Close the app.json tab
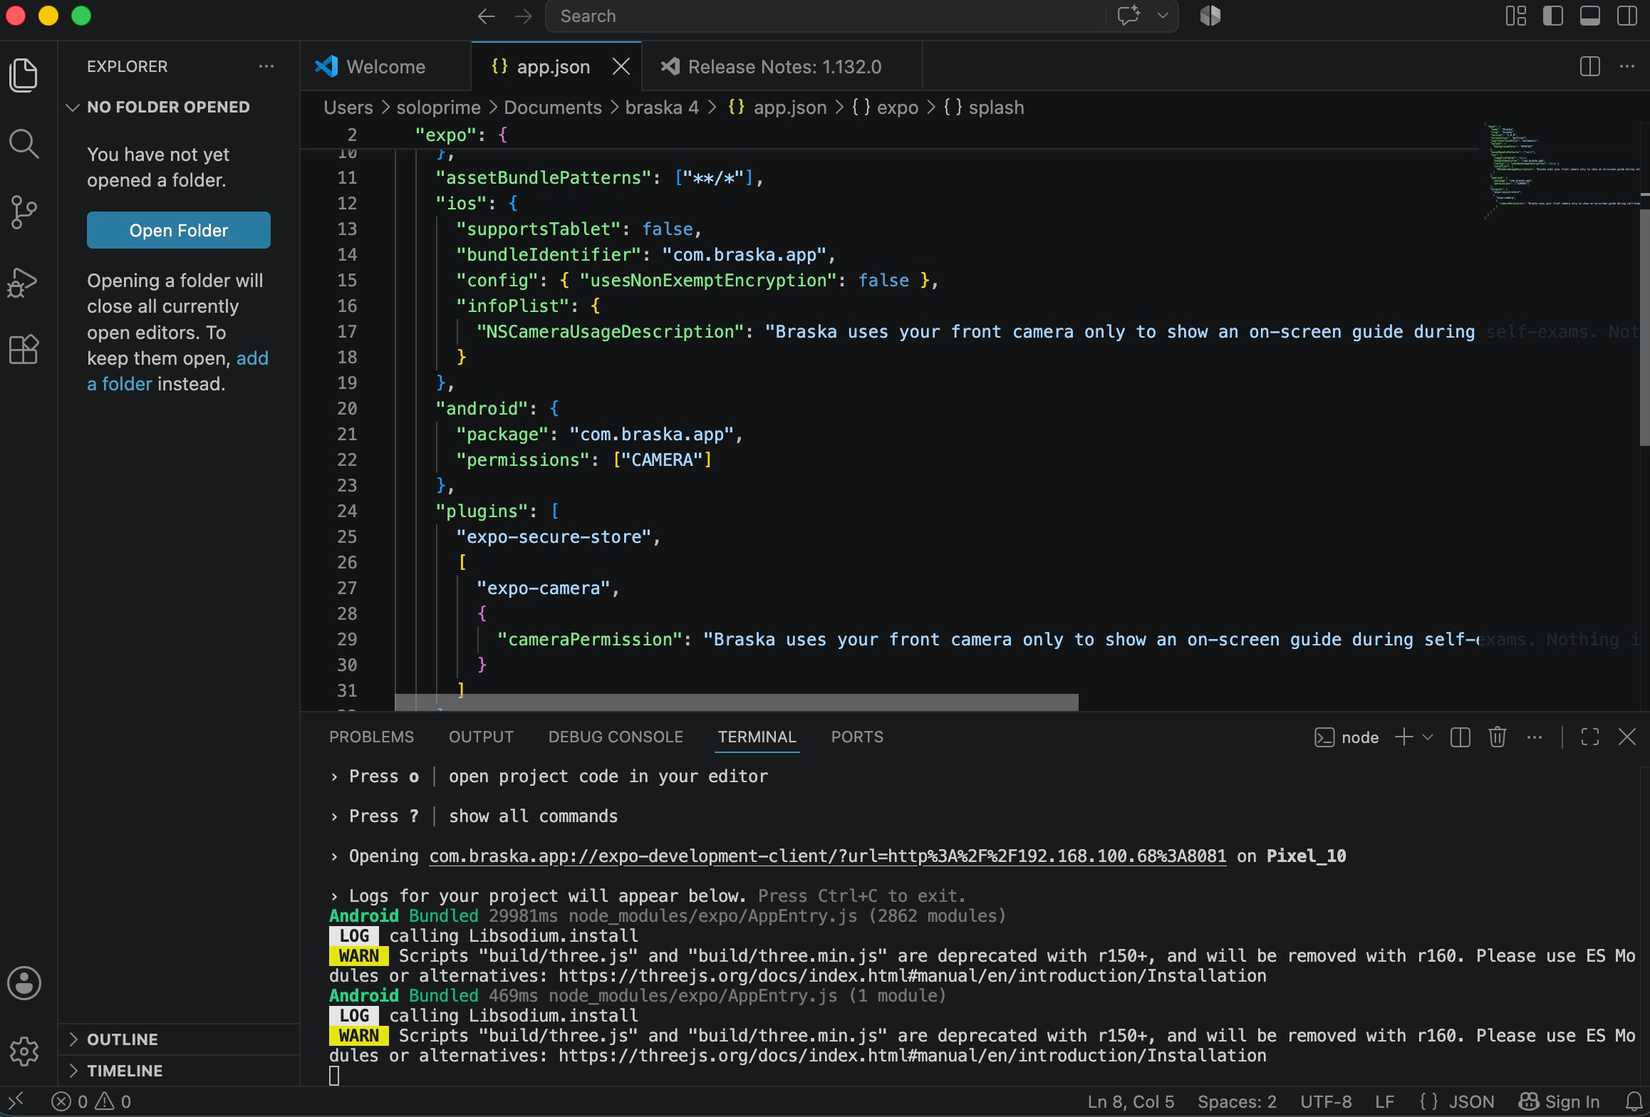The image size is (1650, 1117). (x=621, y=66)
